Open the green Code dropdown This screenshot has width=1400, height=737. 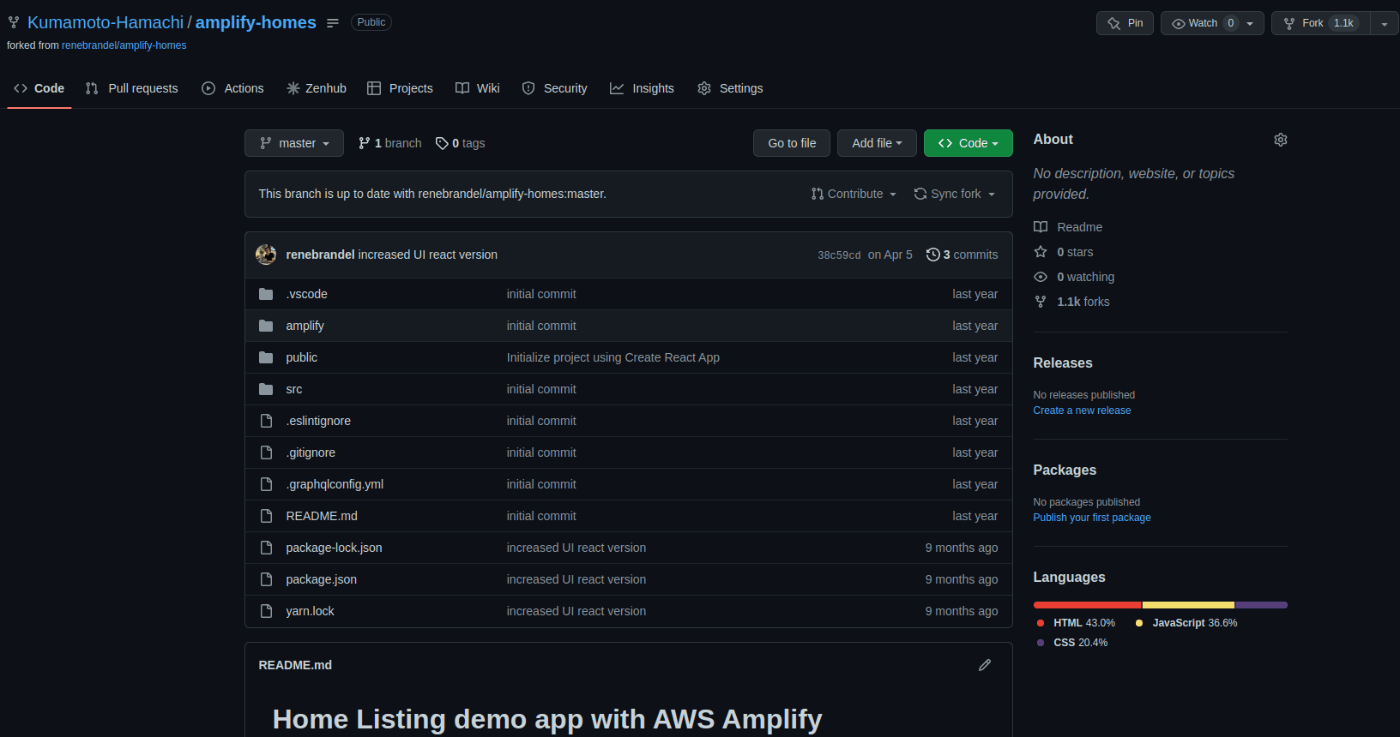968,143
